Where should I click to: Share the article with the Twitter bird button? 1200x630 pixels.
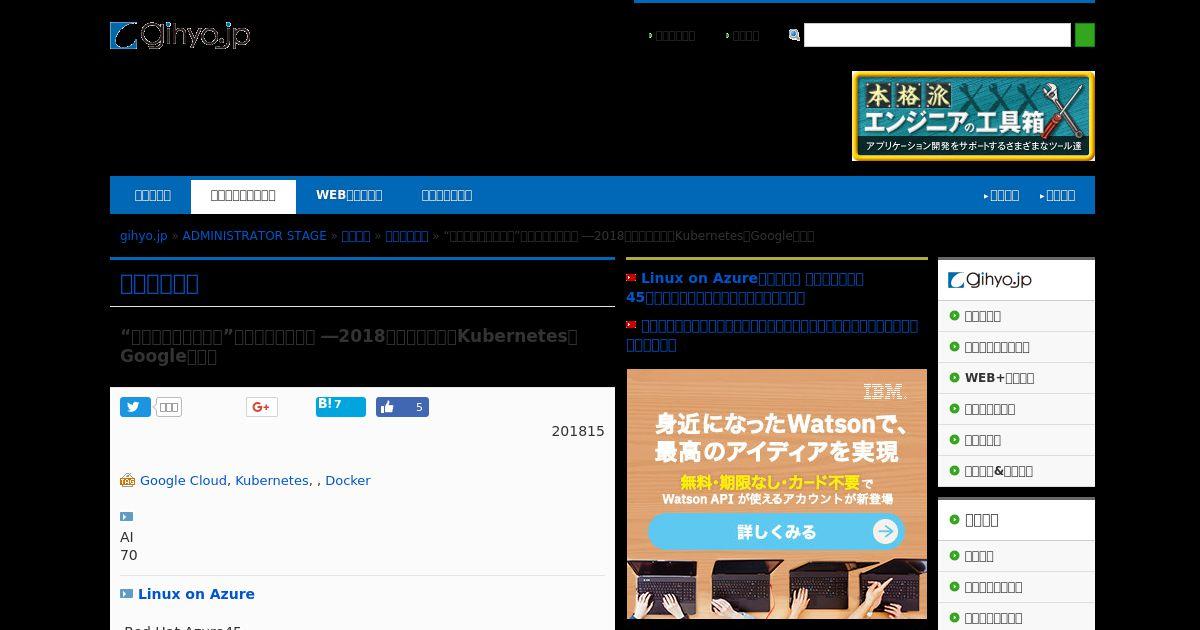135,407
